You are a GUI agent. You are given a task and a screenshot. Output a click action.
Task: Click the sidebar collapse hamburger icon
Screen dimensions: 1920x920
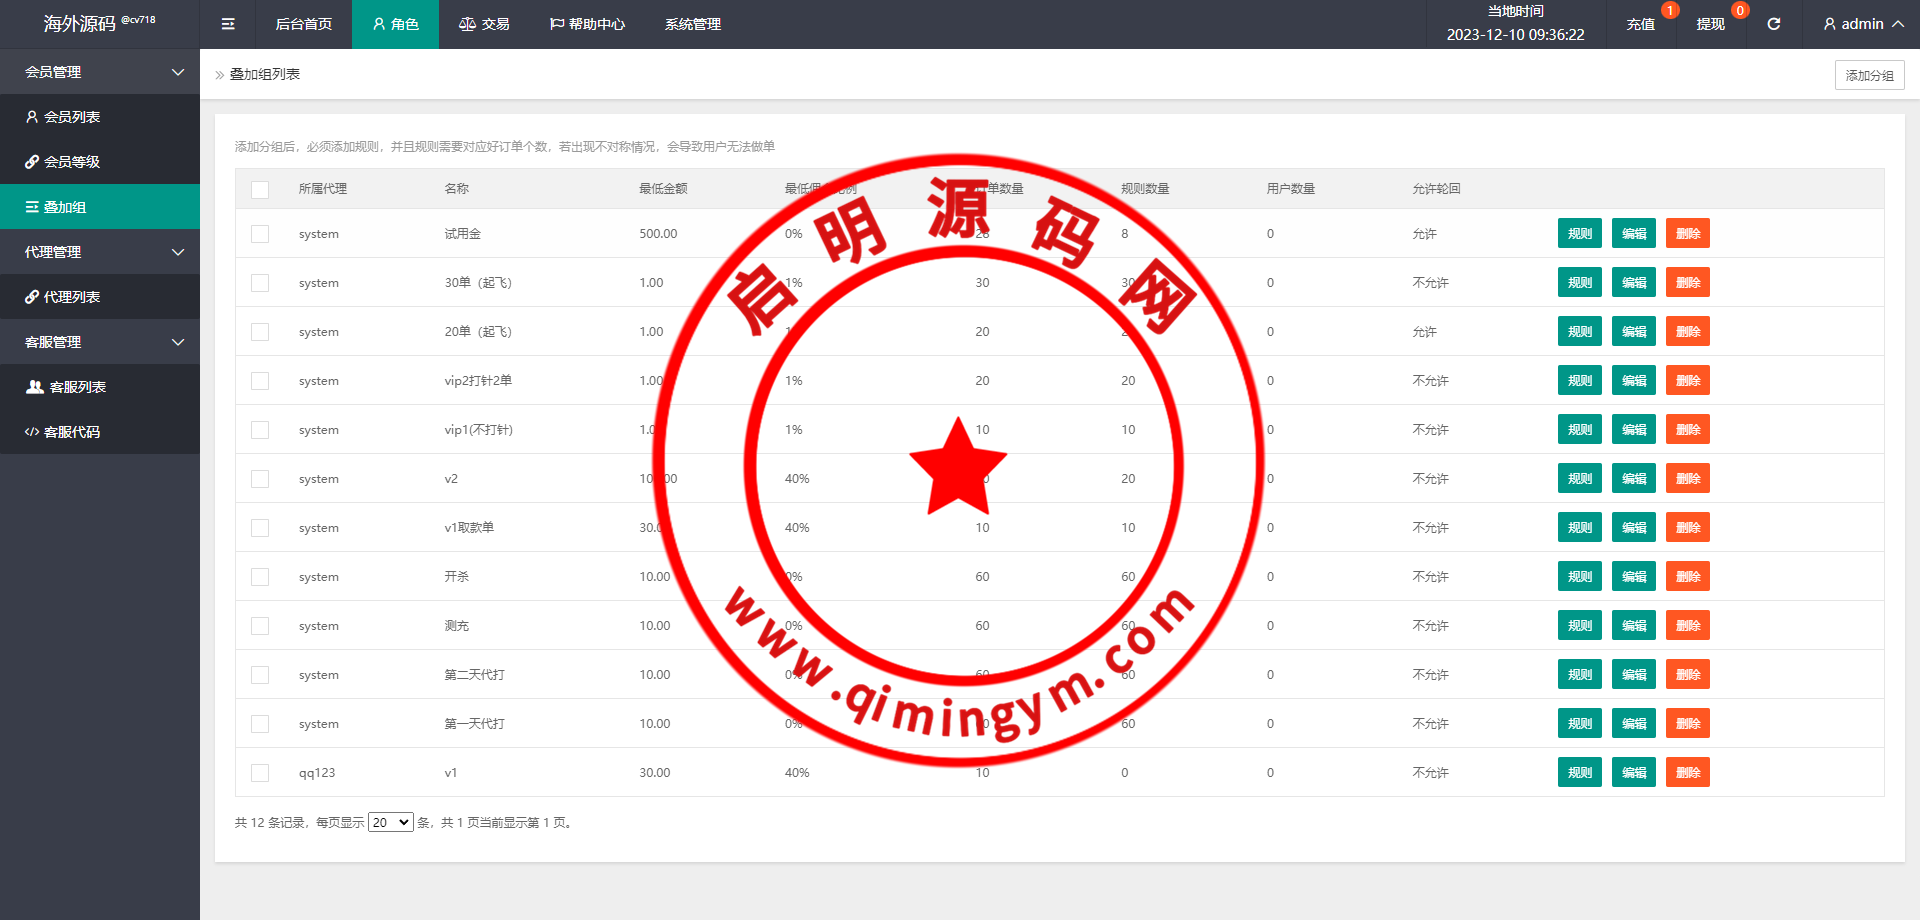point(228,24)
